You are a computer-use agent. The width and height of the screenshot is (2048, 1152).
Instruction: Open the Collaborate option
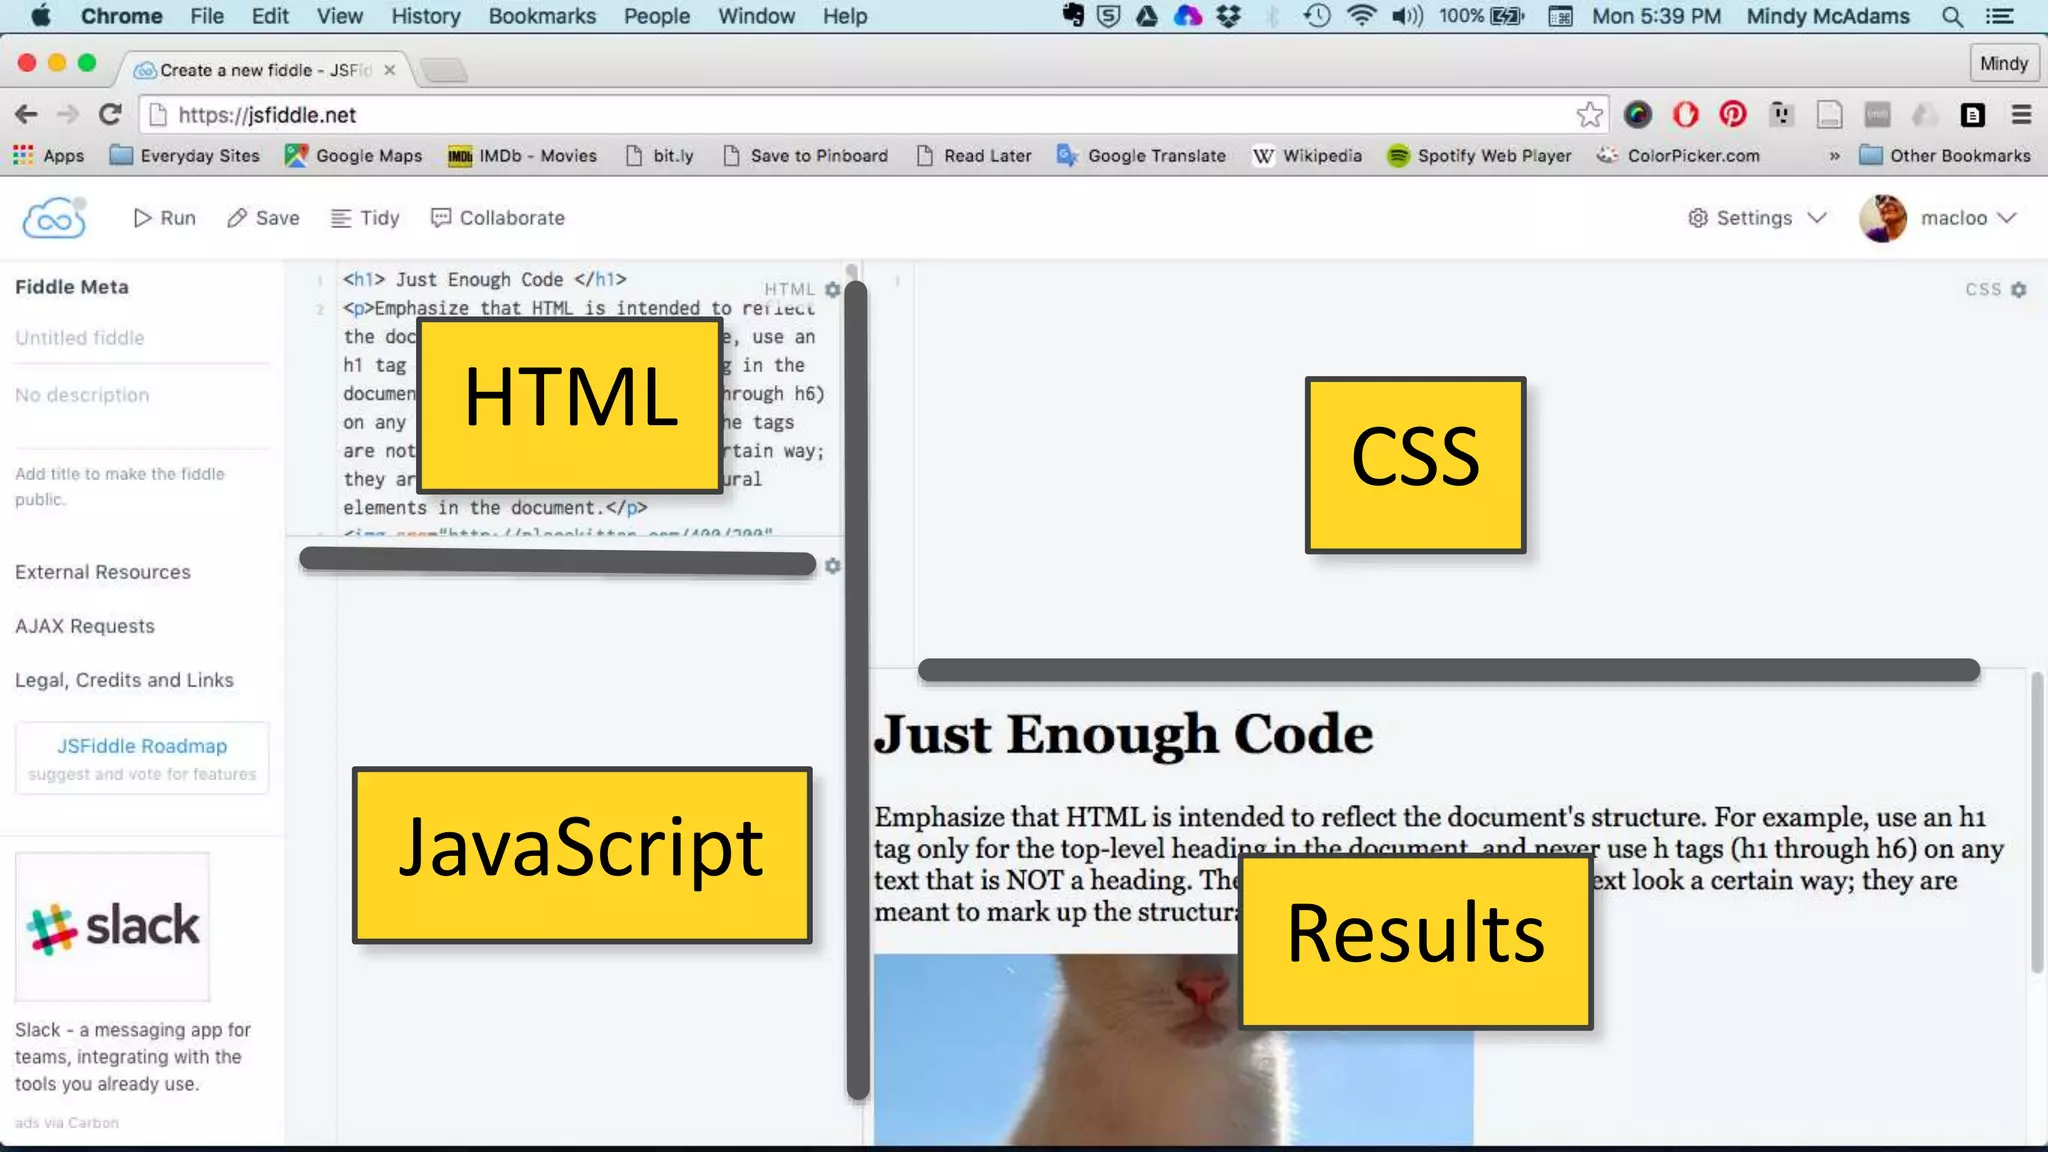(x=498, y=218)
